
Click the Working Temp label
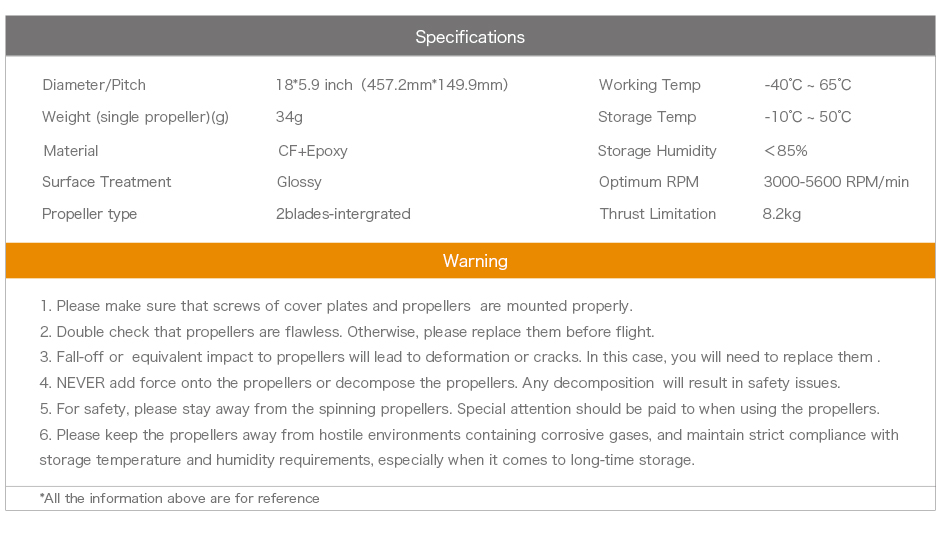point(650,85)
